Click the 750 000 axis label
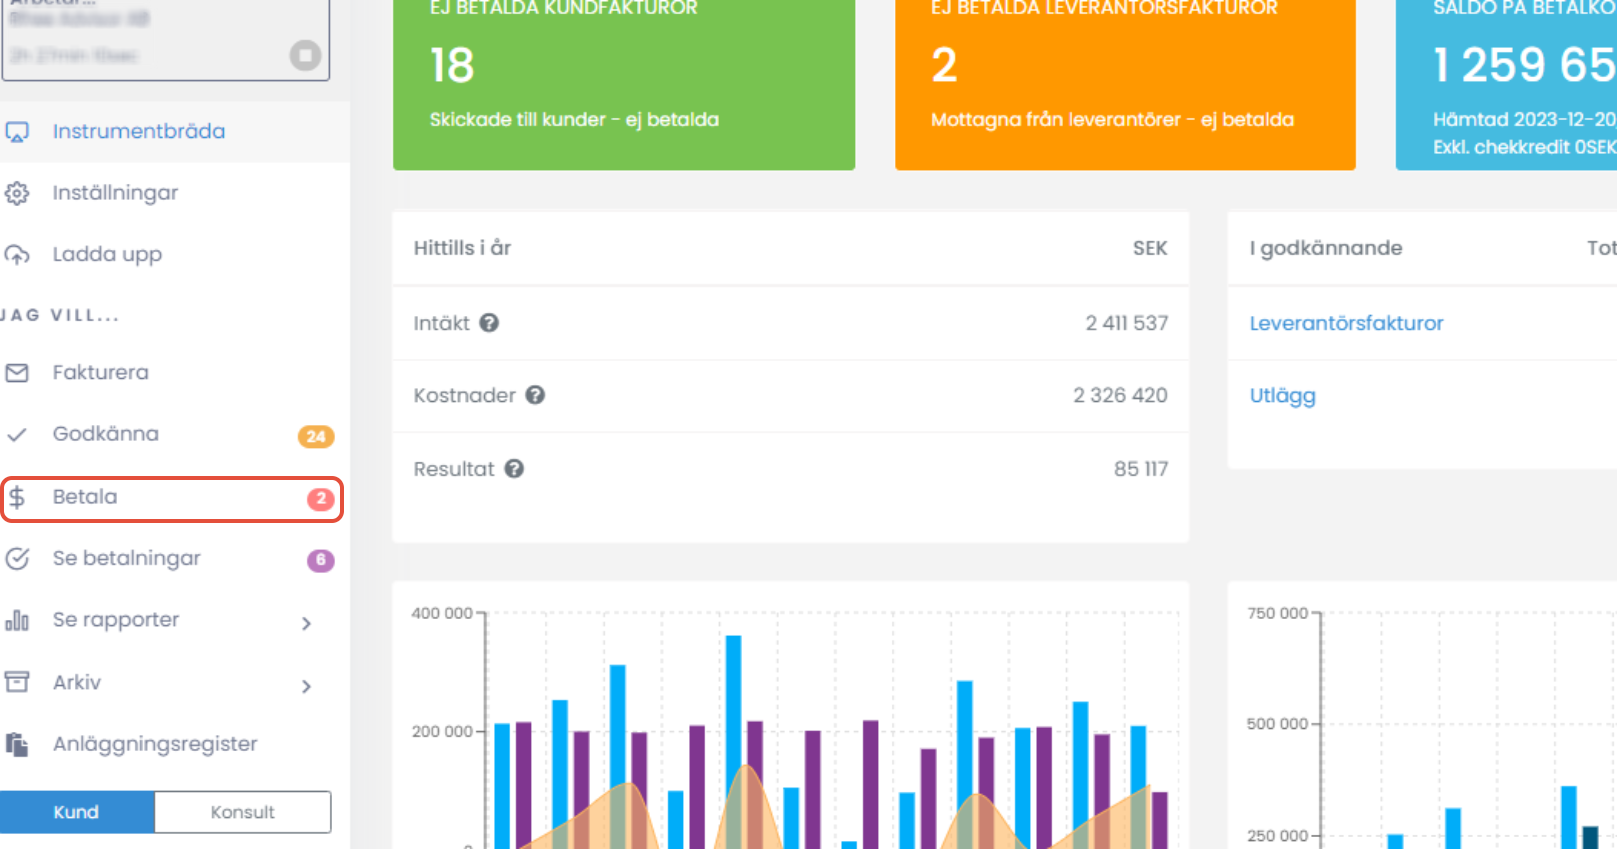Viewport: 1617px width, 849px height. pyautogui.click(x=1277, y=613)
